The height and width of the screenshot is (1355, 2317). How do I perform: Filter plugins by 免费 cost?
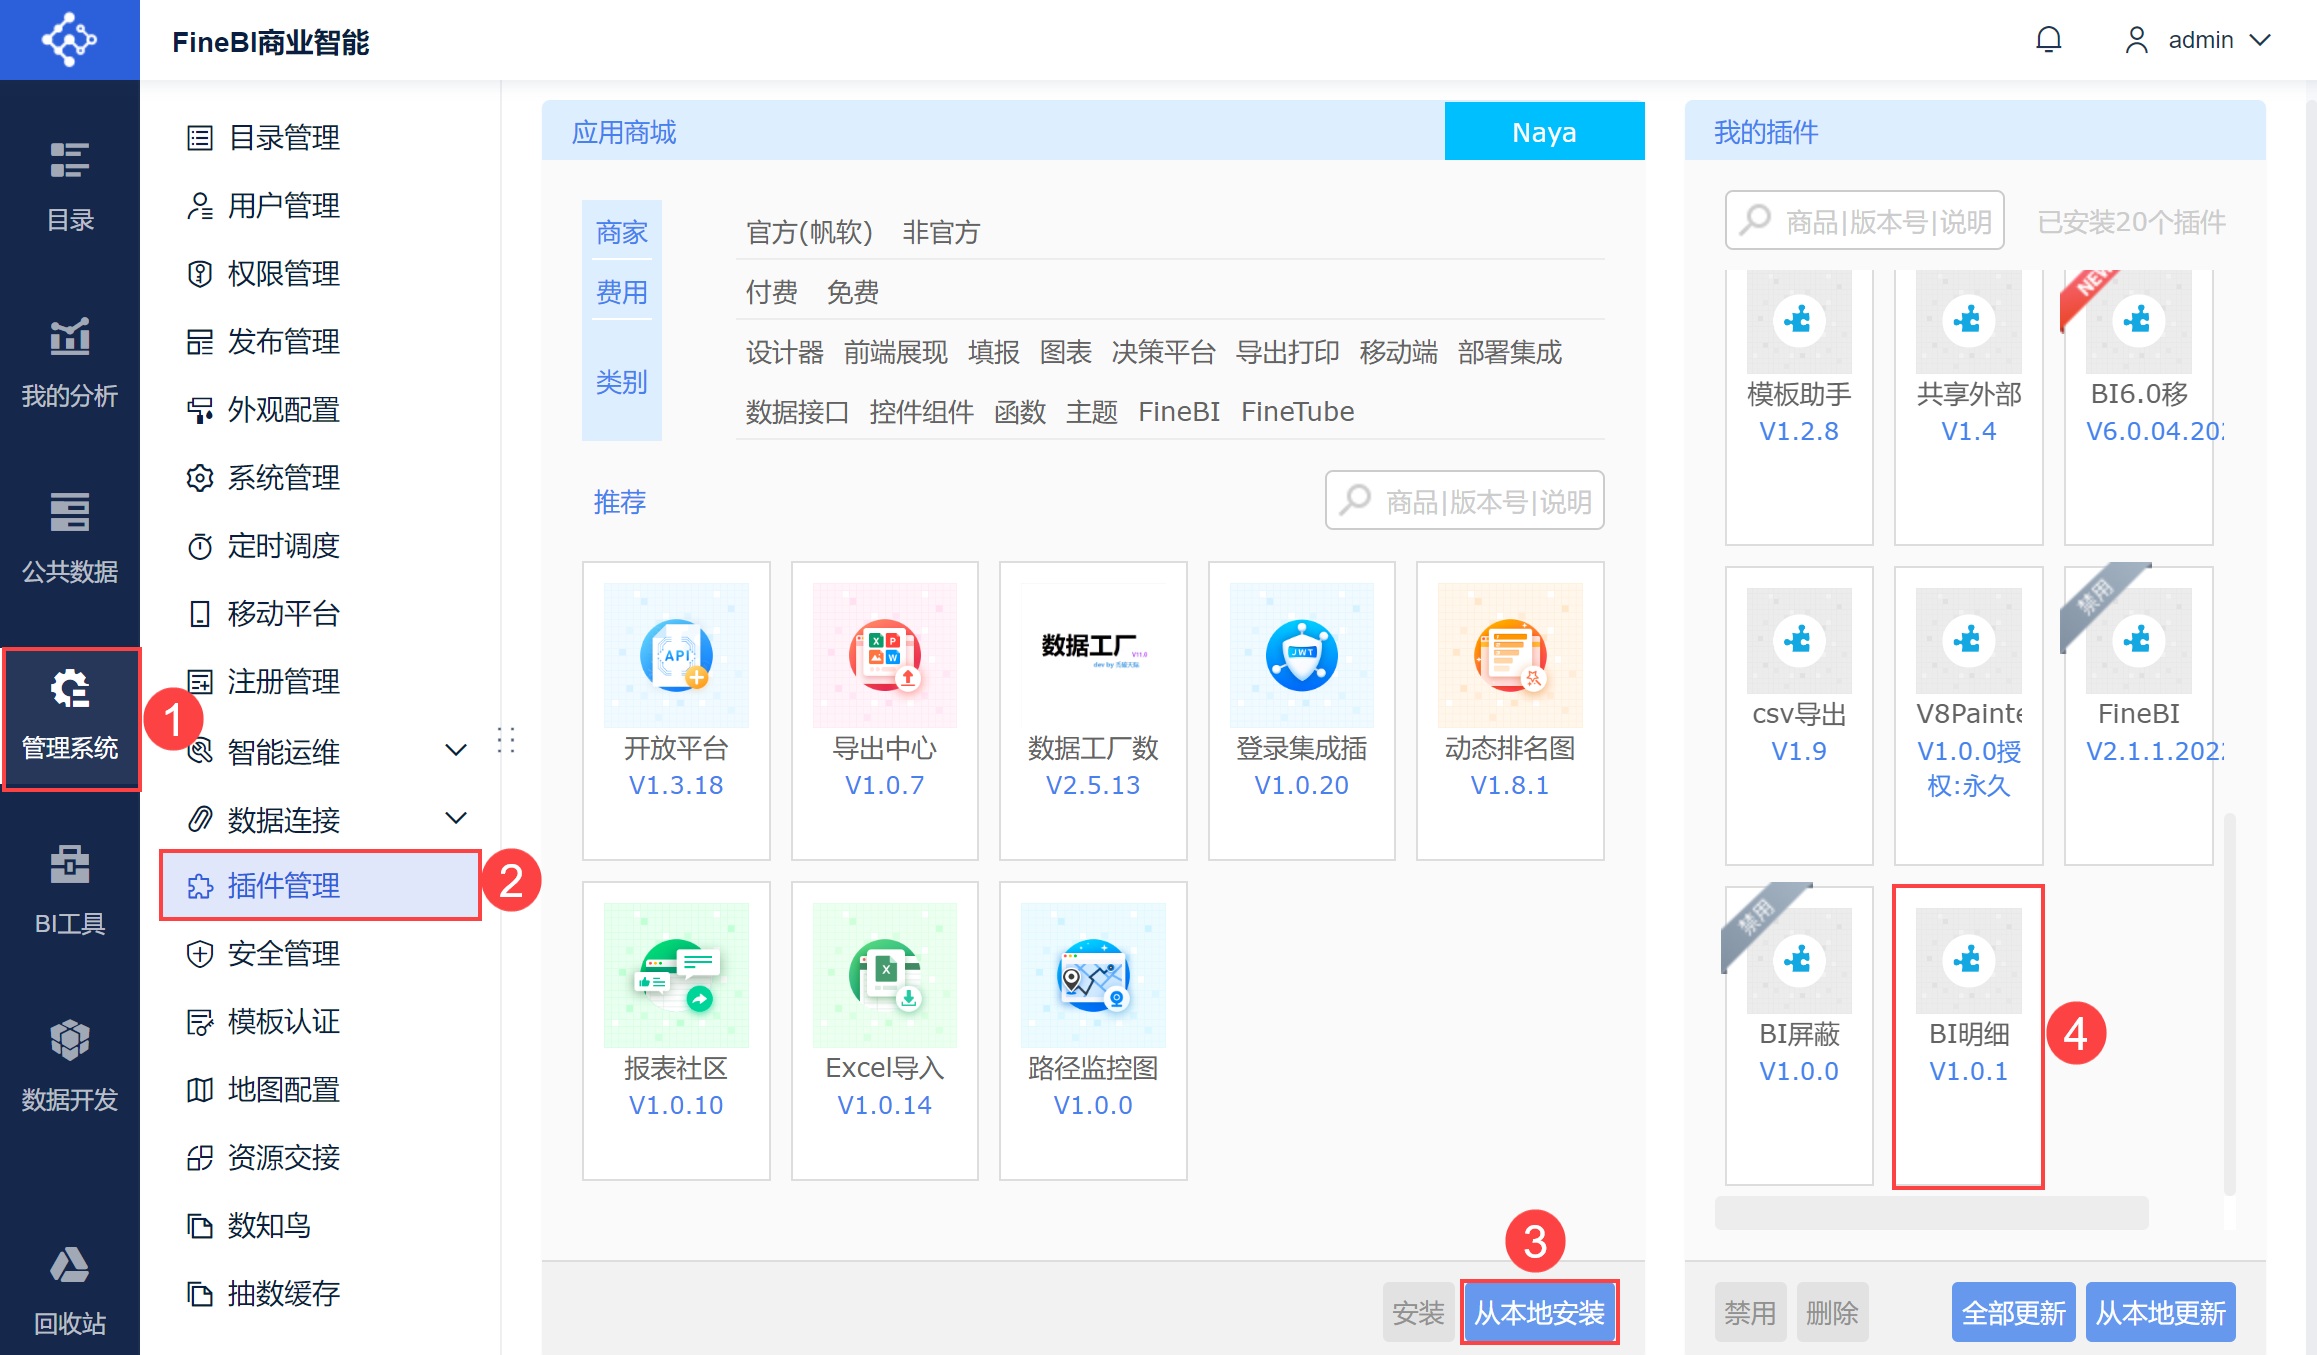pos(852,292)
